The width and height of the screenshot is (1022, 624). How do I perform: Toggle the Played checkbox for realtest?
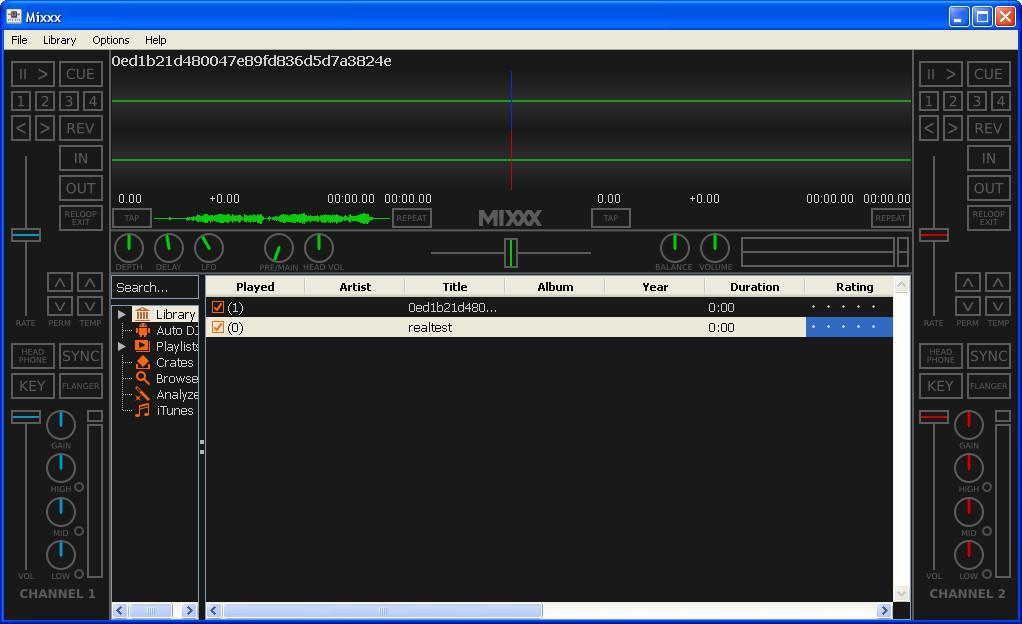coord(217,327)
